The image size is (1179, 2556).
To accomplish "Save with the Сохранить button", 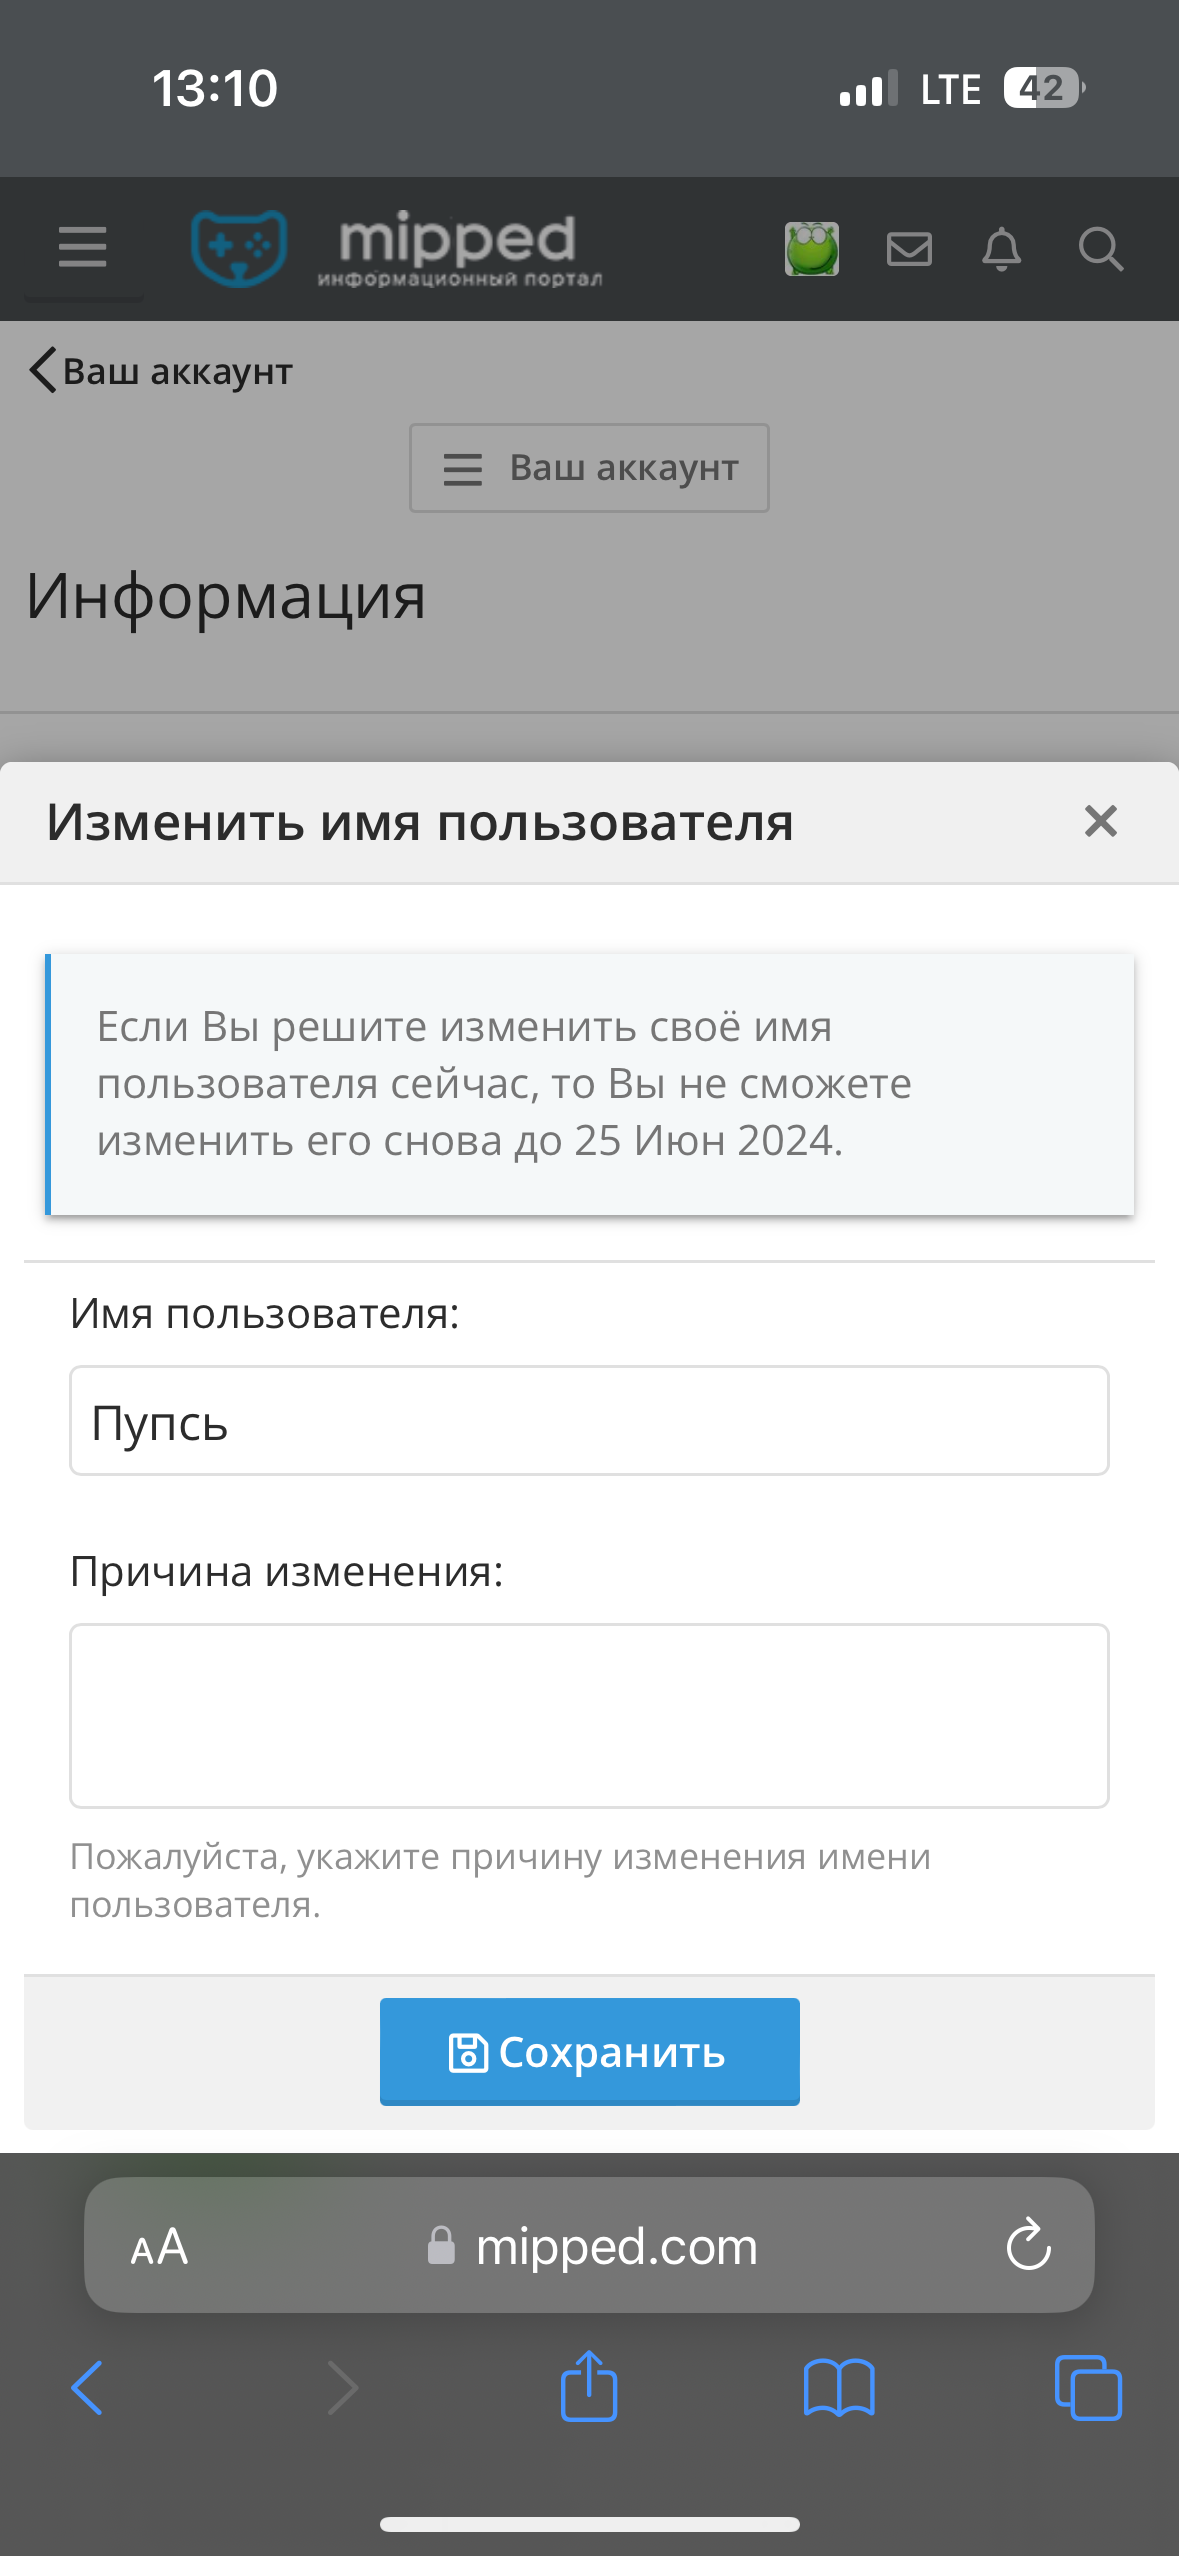I will 589,2052.
